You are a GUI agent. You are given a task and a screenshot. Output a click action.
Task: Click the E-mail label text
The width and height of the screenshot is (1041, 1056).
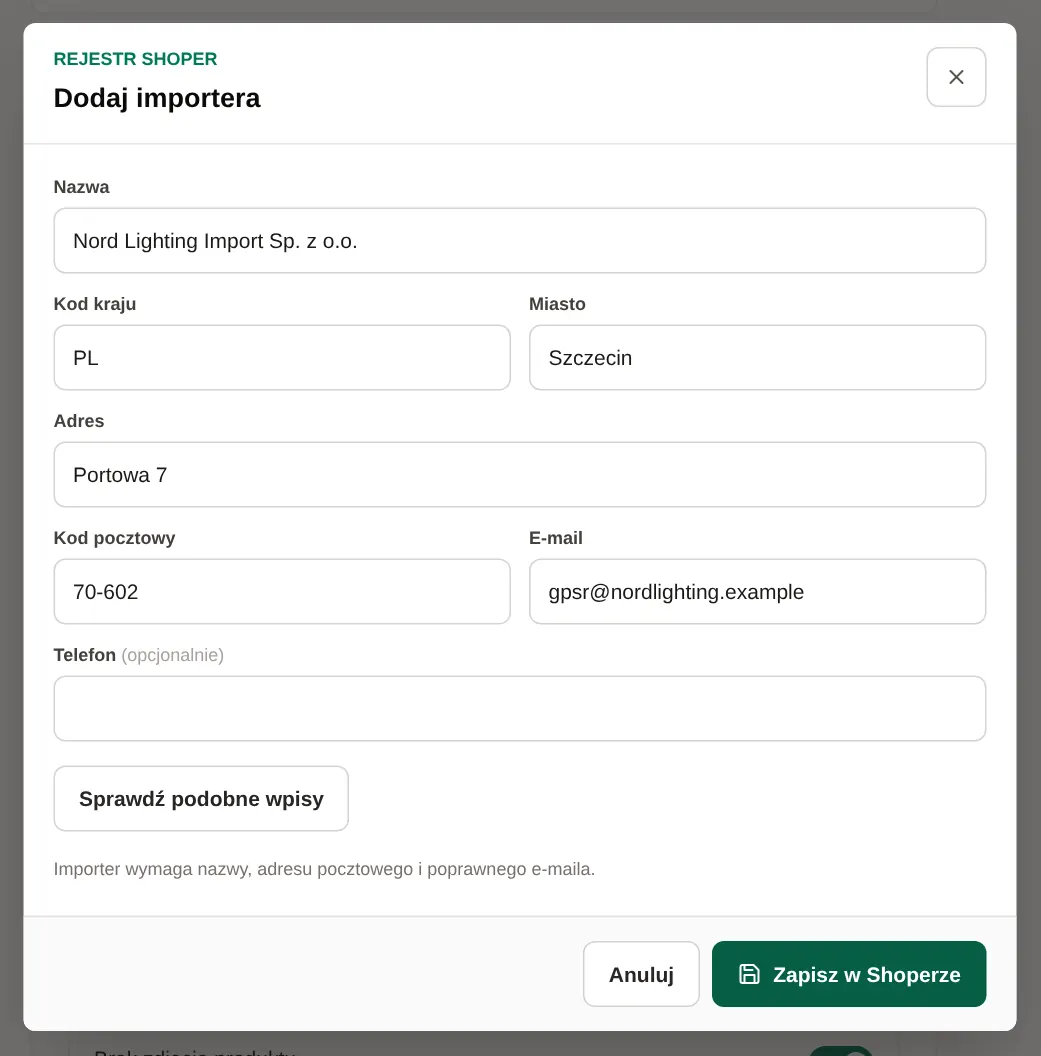556,538
